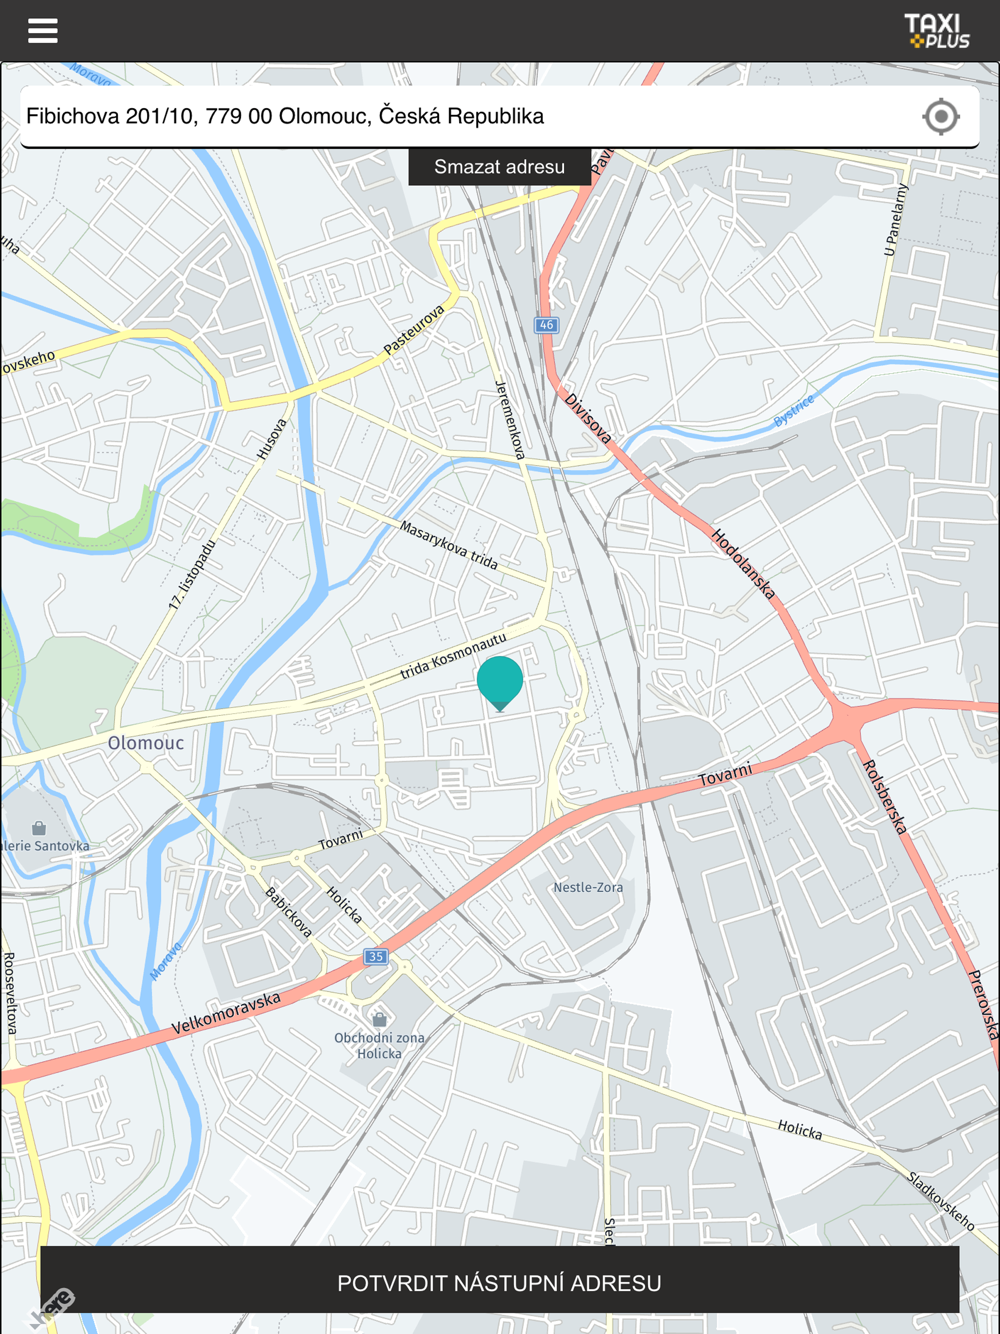
Task: Tap the Masarykova trida street label
Action: coord(449,545)
